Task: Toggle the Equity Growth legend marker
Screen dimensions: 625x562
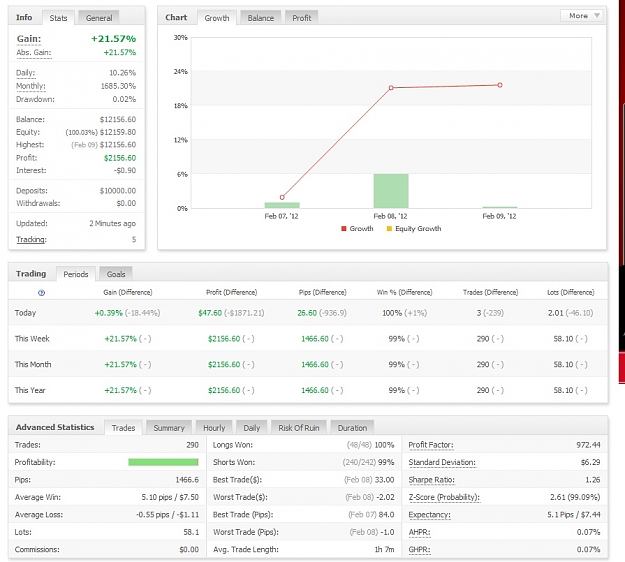Action: [x=389, y=228]
